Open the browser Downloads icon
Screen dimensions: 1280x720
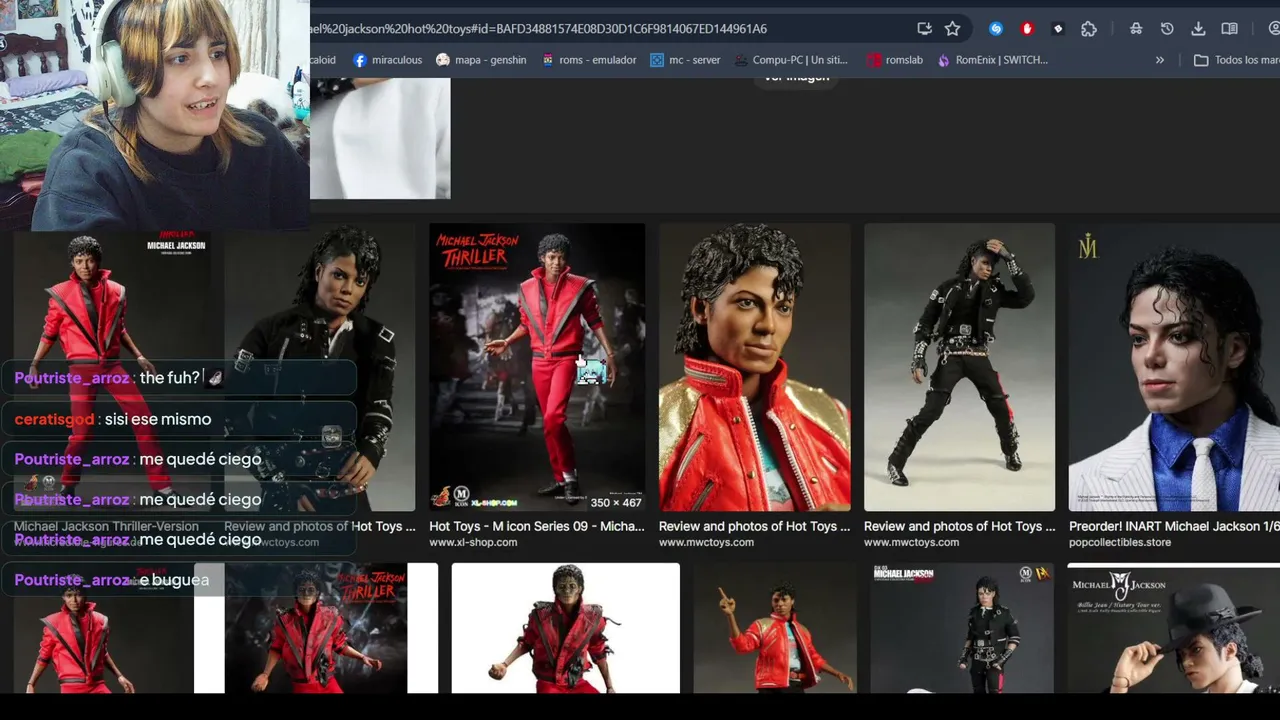(x=1198, y=29)
